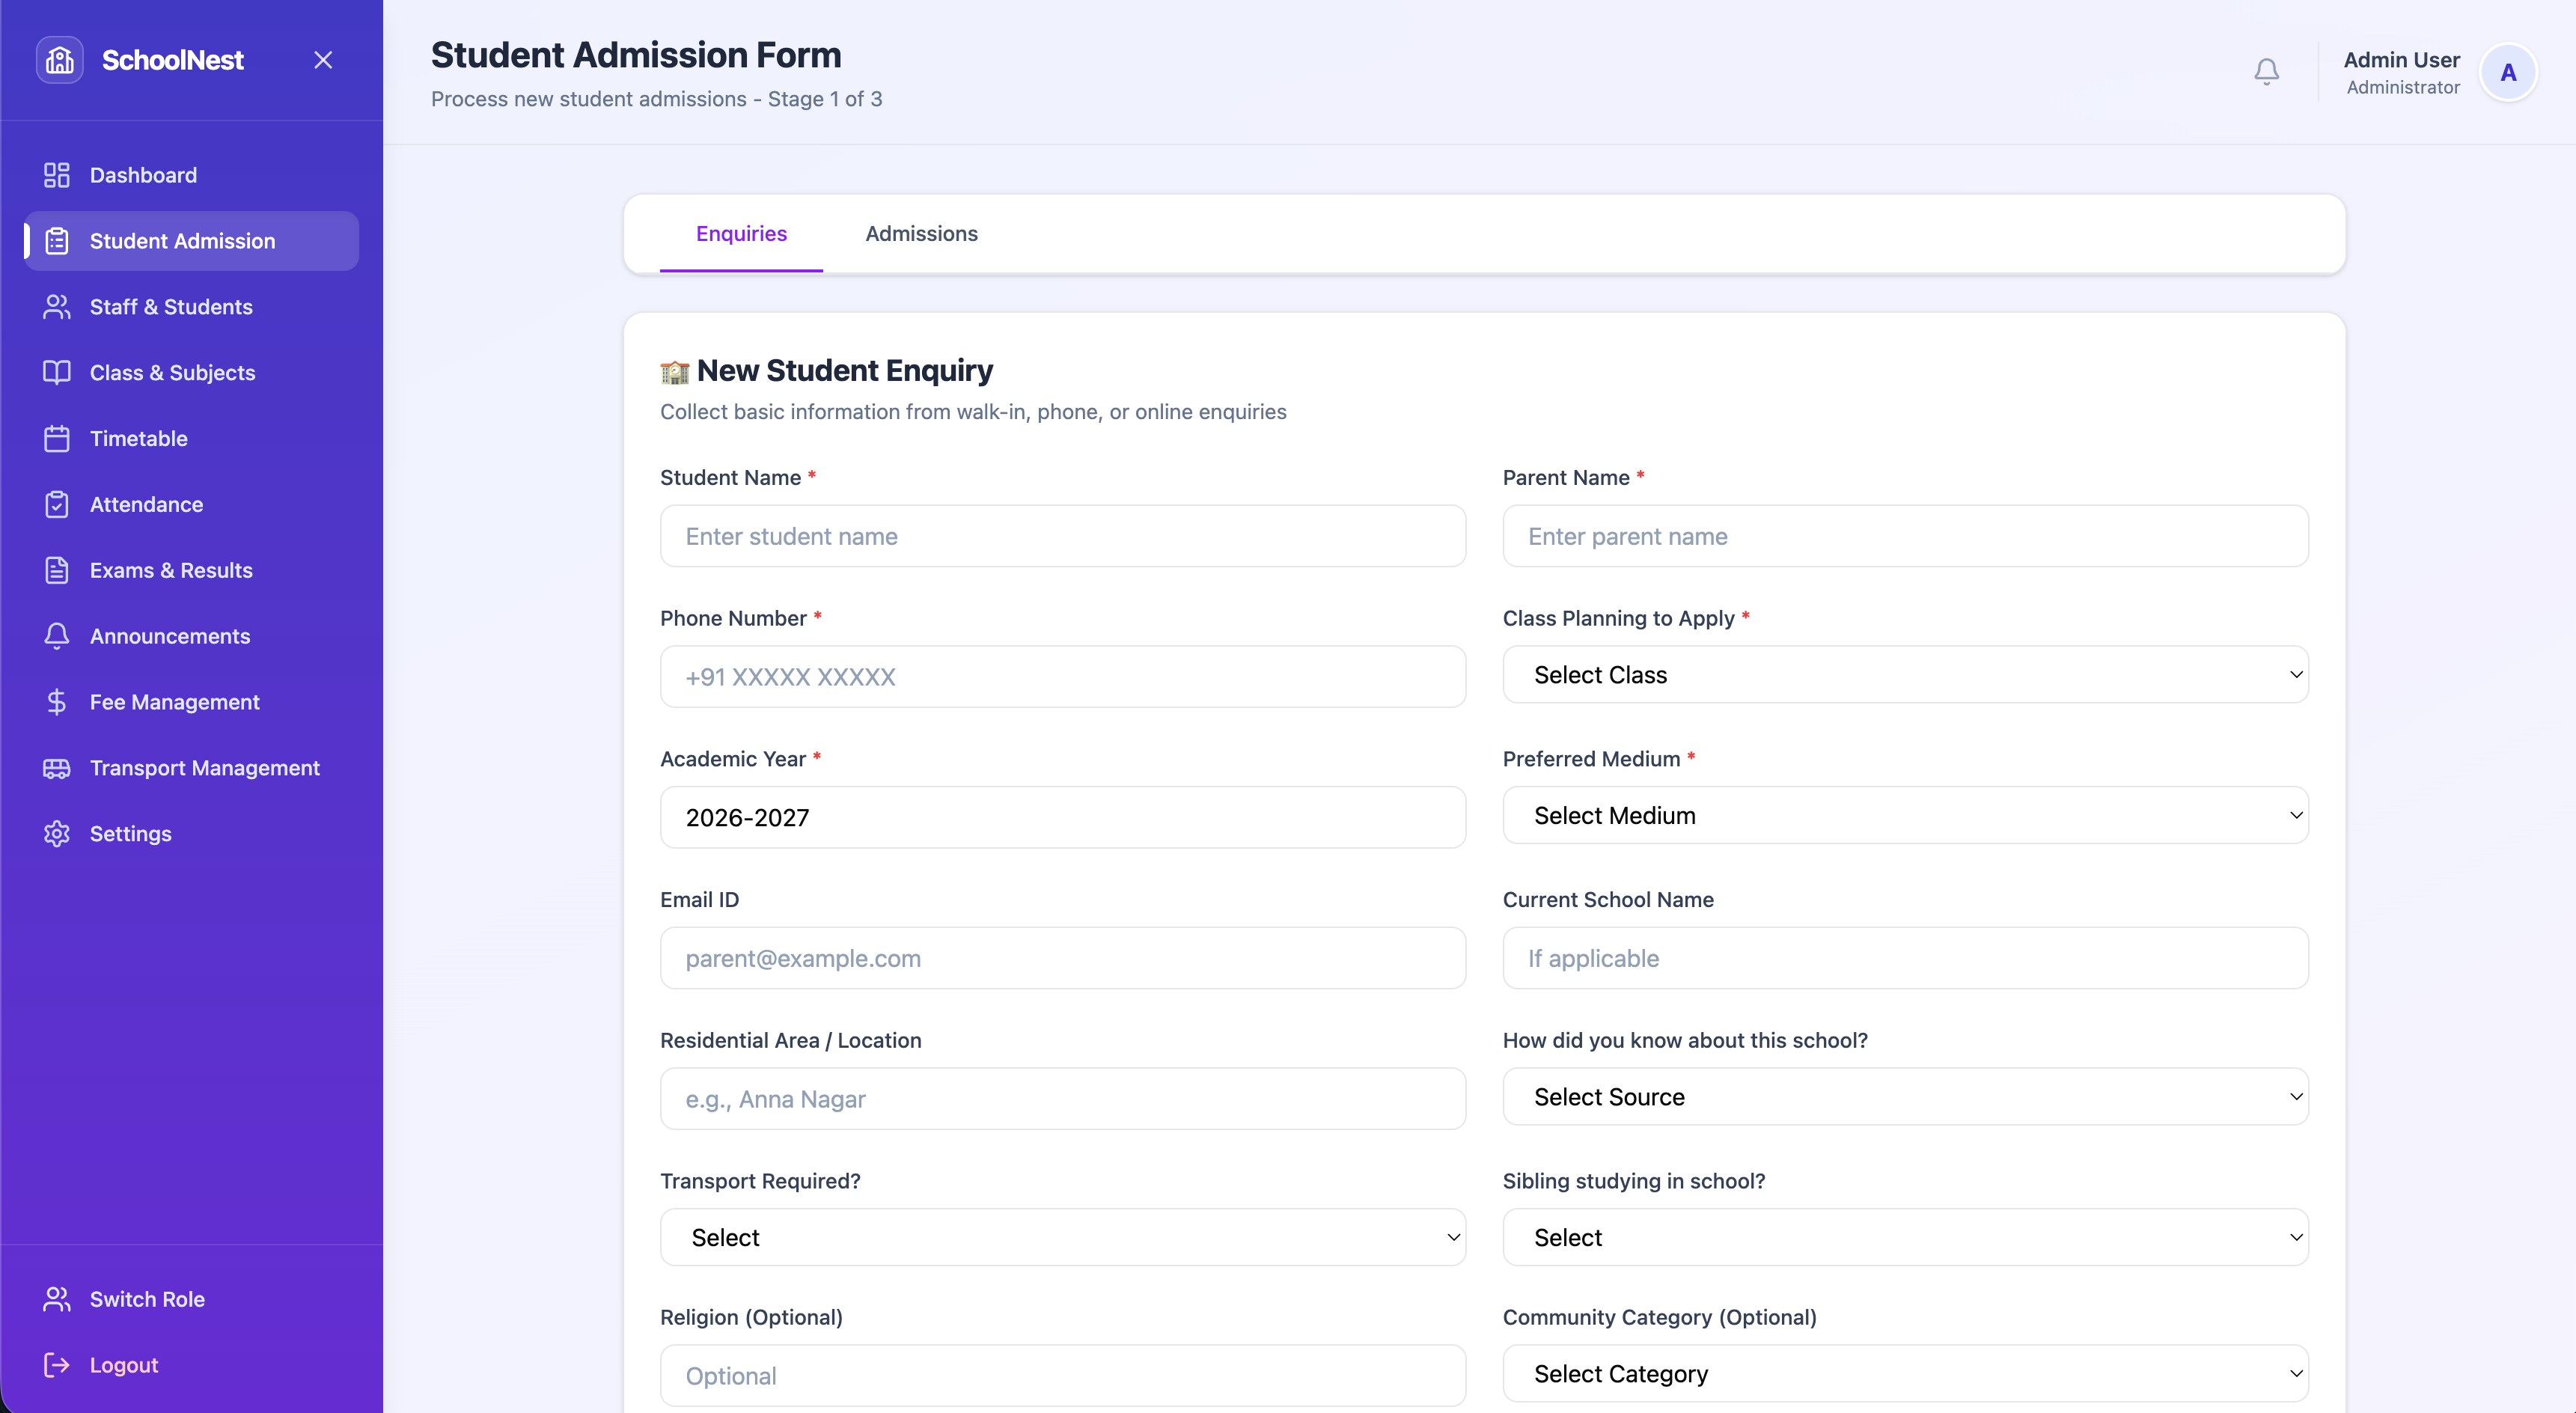Open Exams & Results
This screenshot has height=1413, width=2576.
coord(170,570)
